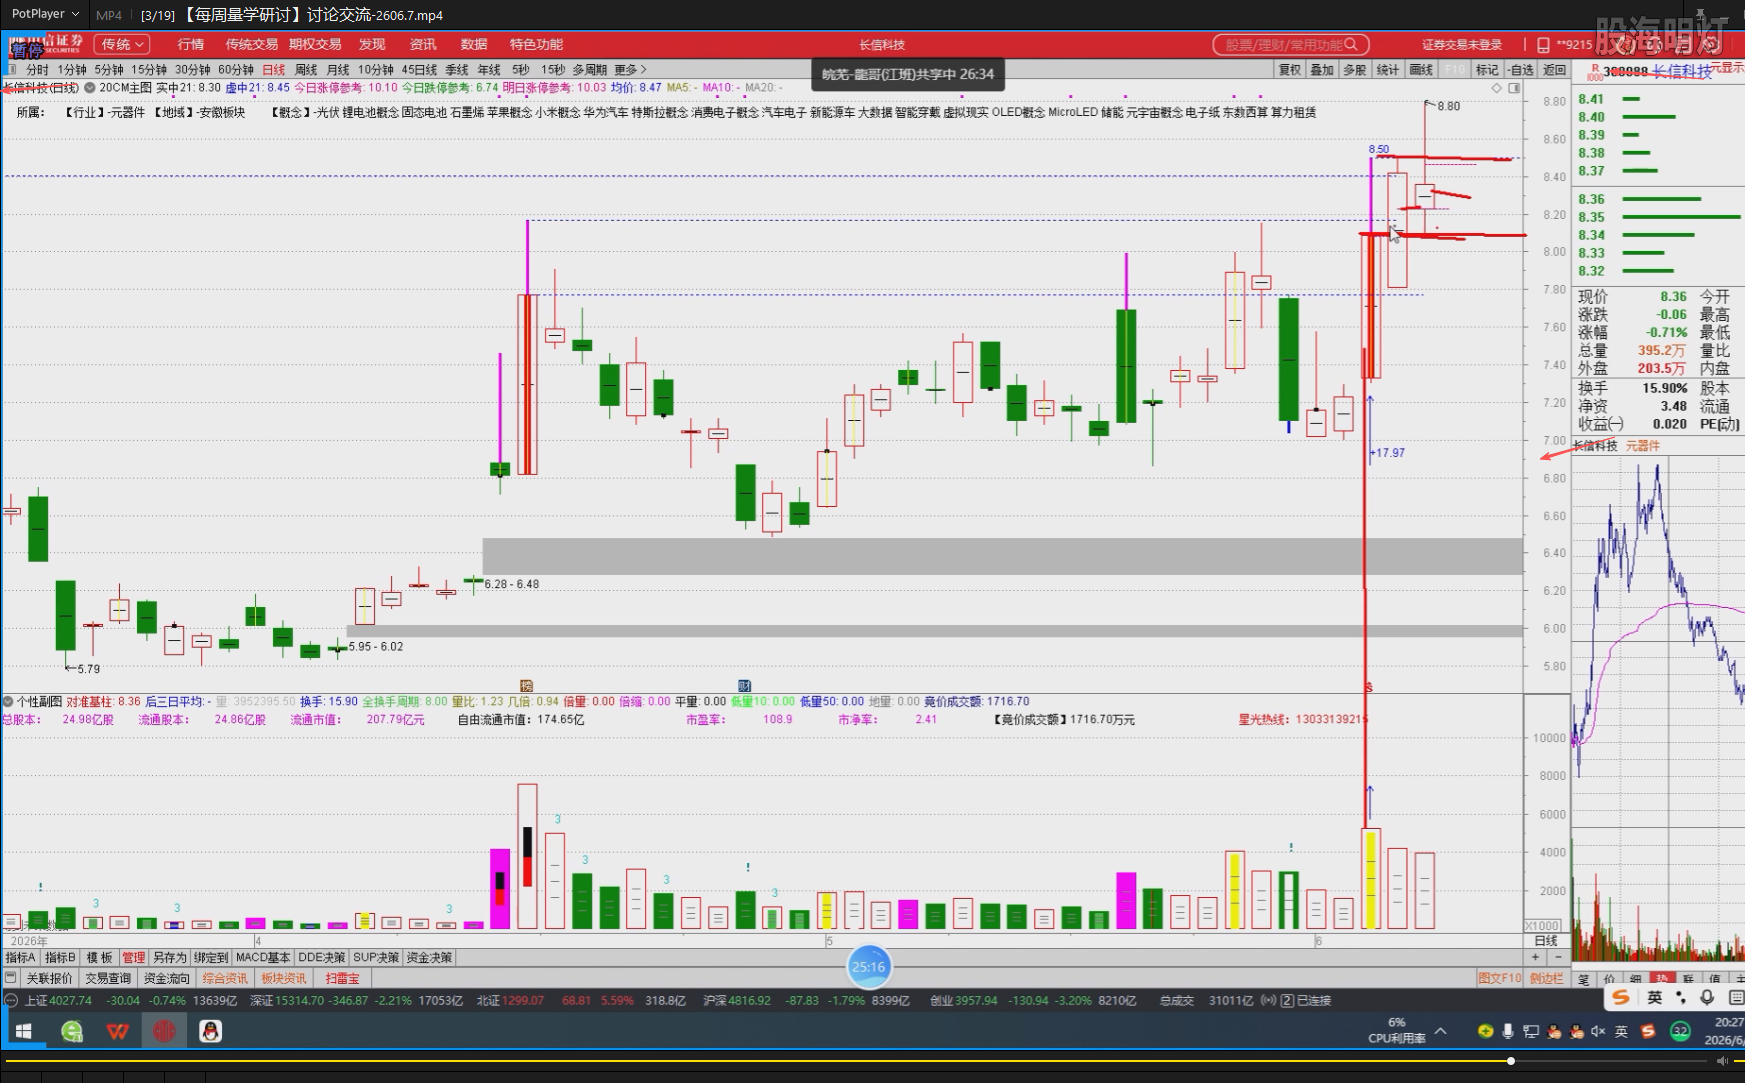1745x1083 pixels.
Task: Click the 返回 back button
Action: (1554, 70)
